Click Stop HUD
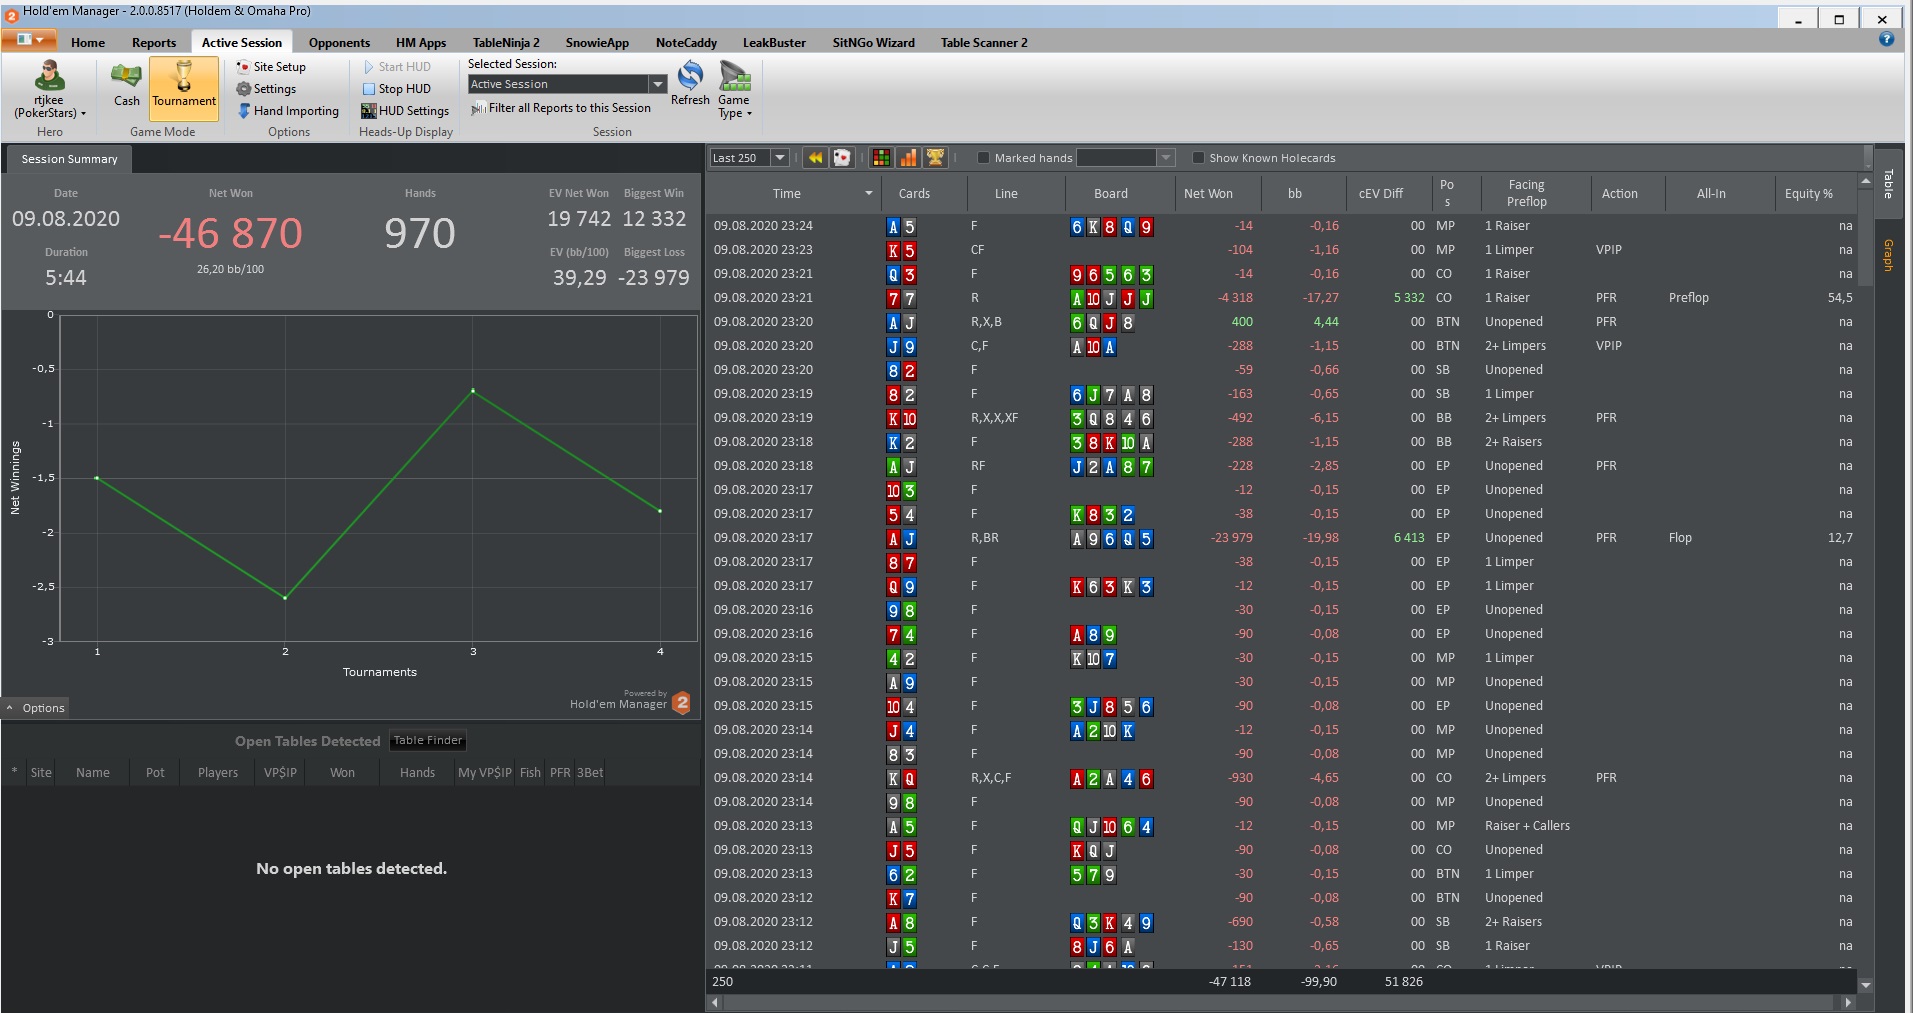 [397, 89]
